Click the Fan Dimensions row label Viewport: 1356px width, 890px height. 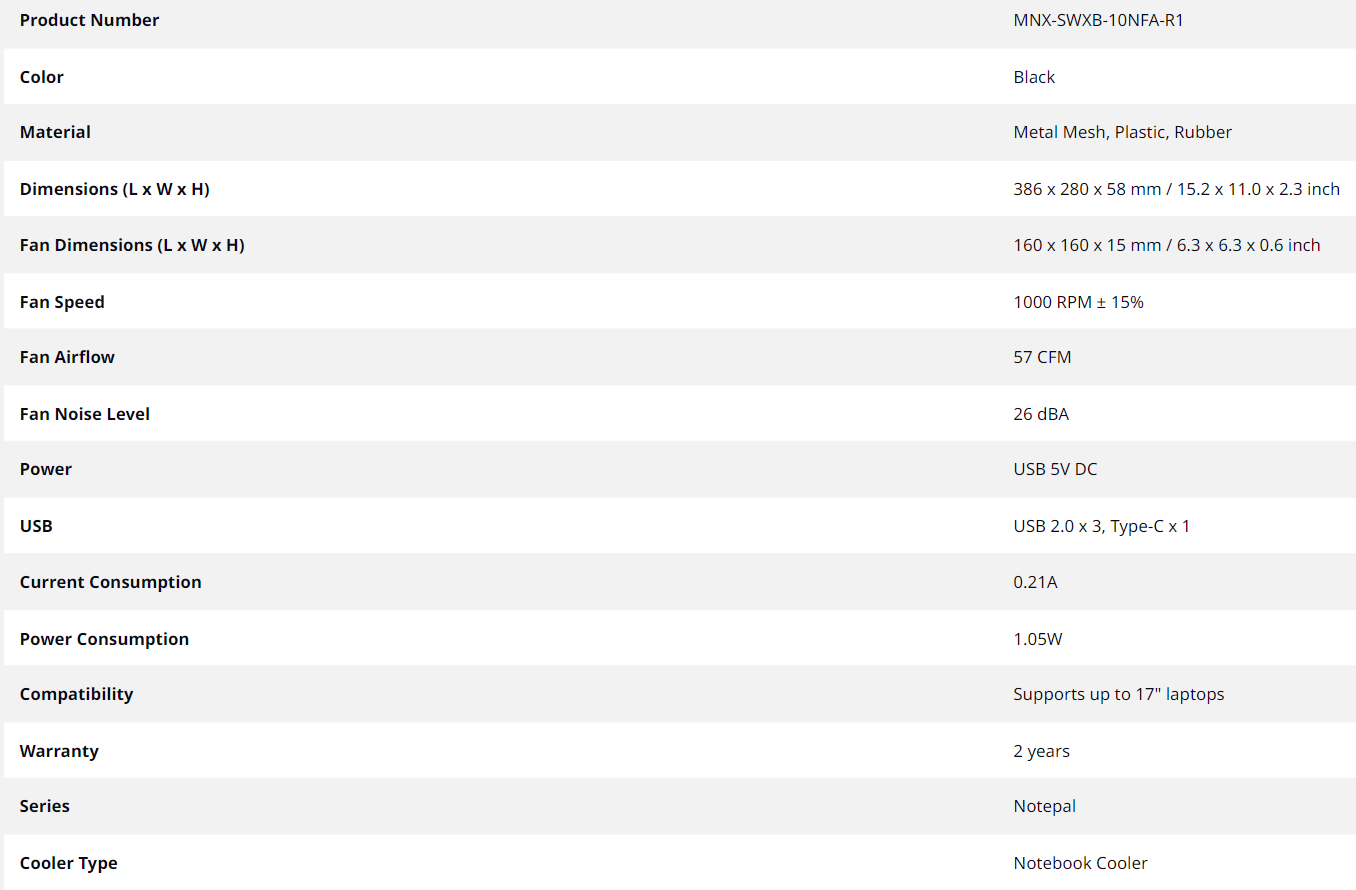[x=132, y=245]
